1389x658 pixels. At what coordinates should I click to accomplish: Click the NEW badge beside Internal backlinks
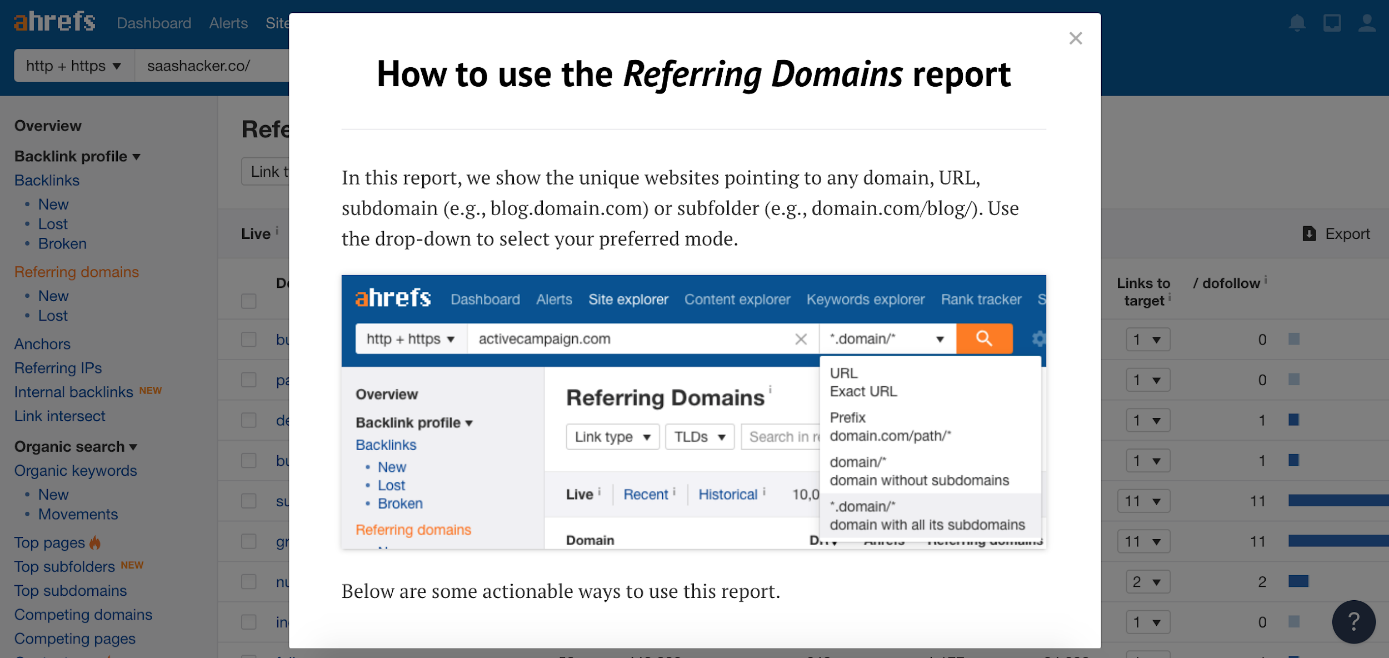coord(150,390)
